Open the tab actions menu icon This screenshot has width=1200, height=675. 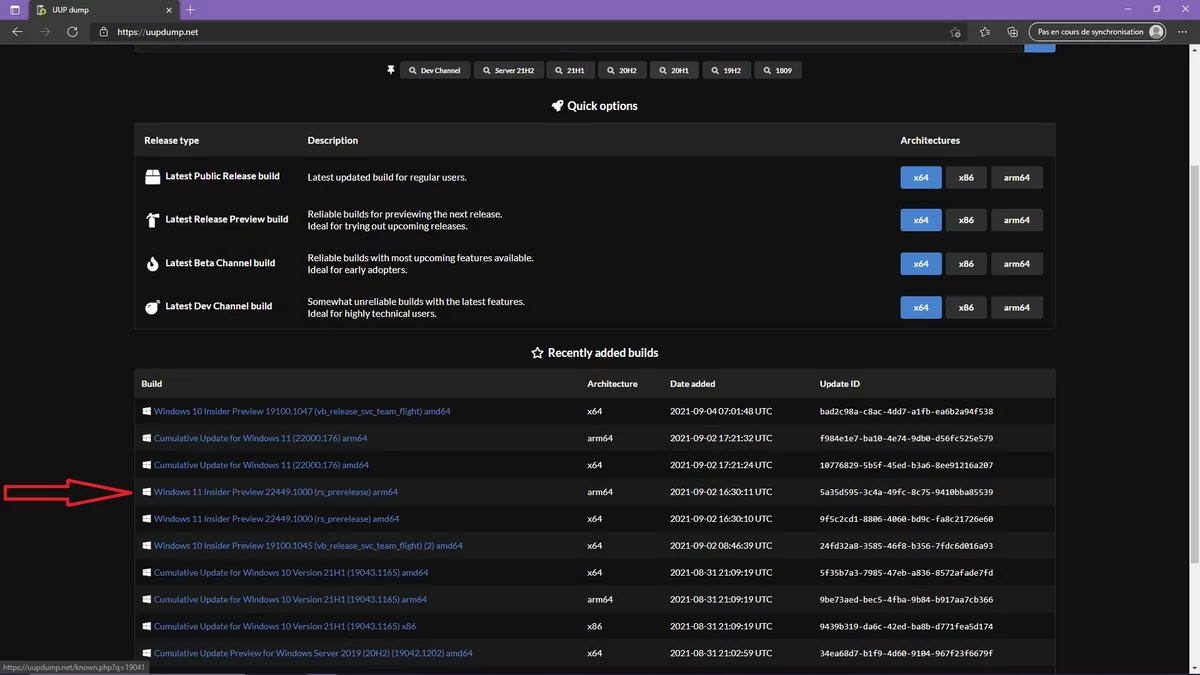pyautogui.click(x=14, y=10)
